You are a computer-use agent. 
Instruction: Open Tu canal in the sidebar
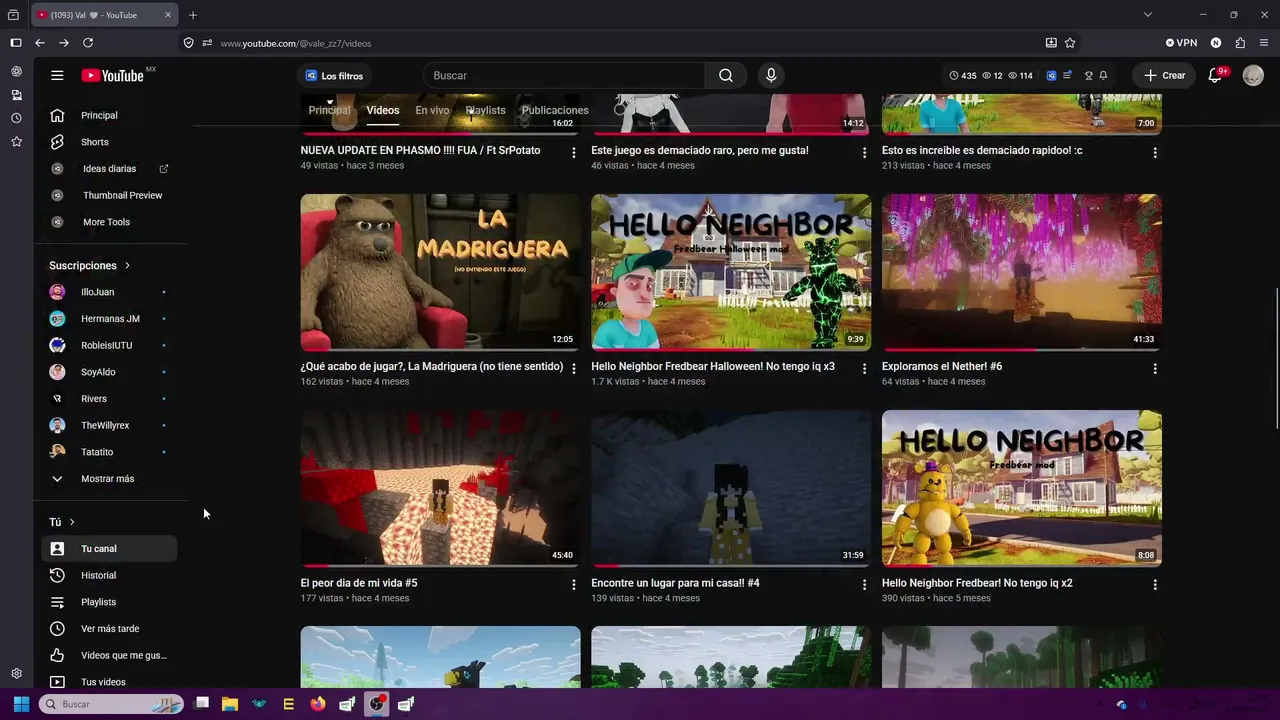point(110,549)
